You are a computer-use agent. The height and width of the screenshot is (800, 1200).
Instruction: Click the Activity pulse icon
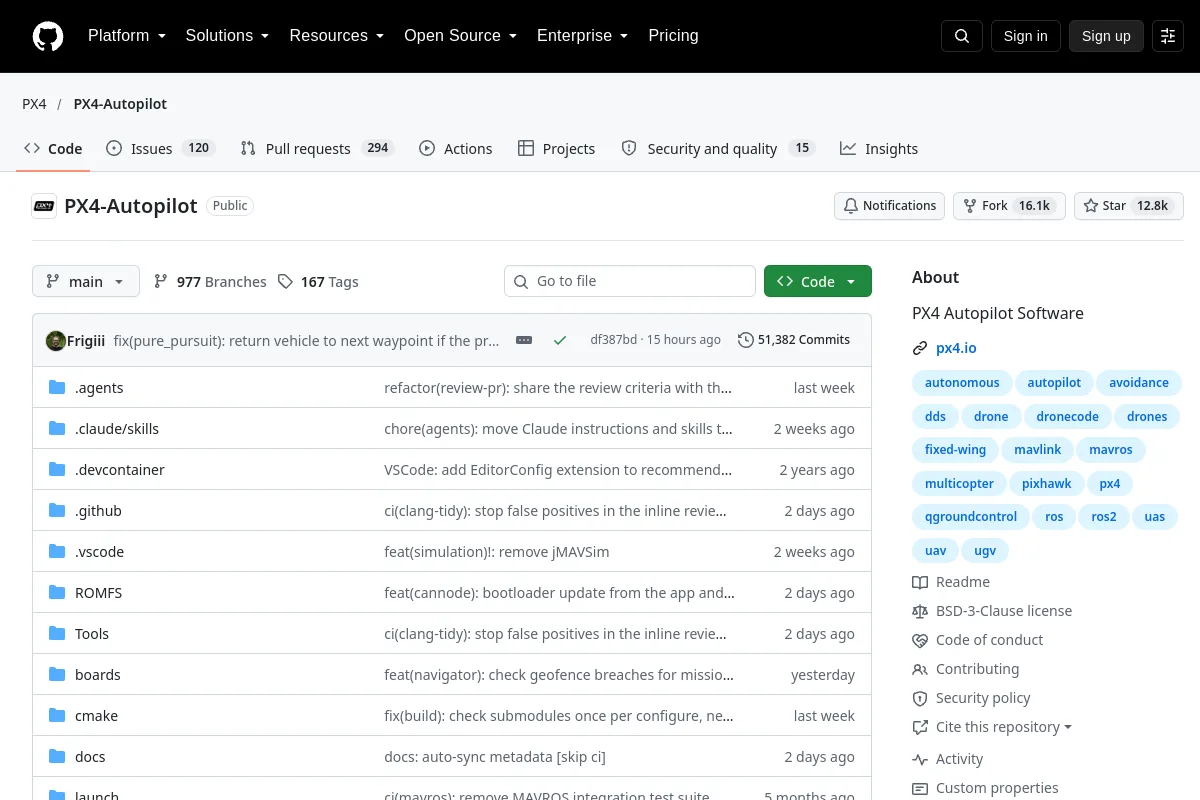click(x=920, y=759)
